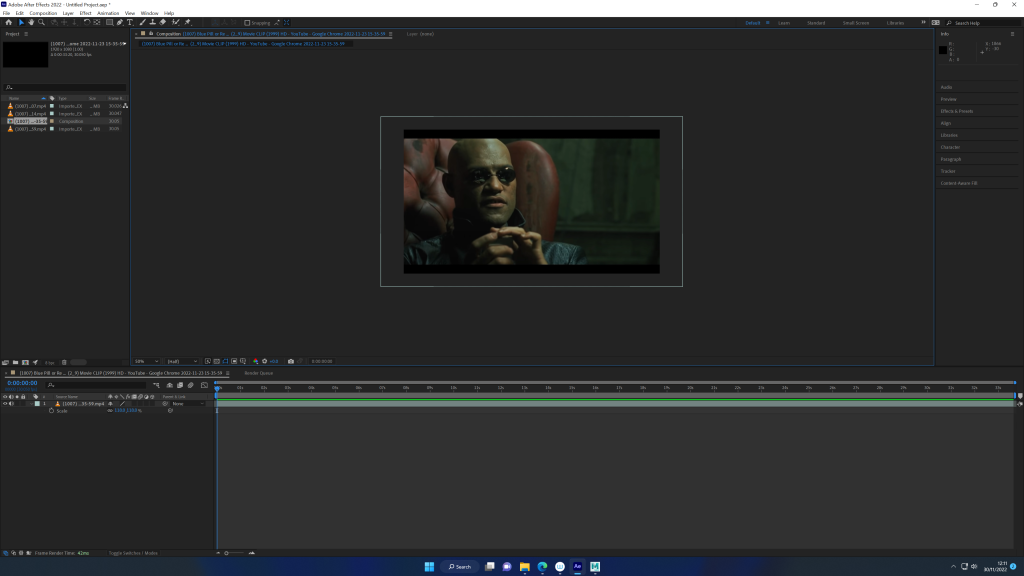The width and height of the screenshot is (1024, 576).
Task: Click layer 1 label color swatch
Action: click(37, 404)
